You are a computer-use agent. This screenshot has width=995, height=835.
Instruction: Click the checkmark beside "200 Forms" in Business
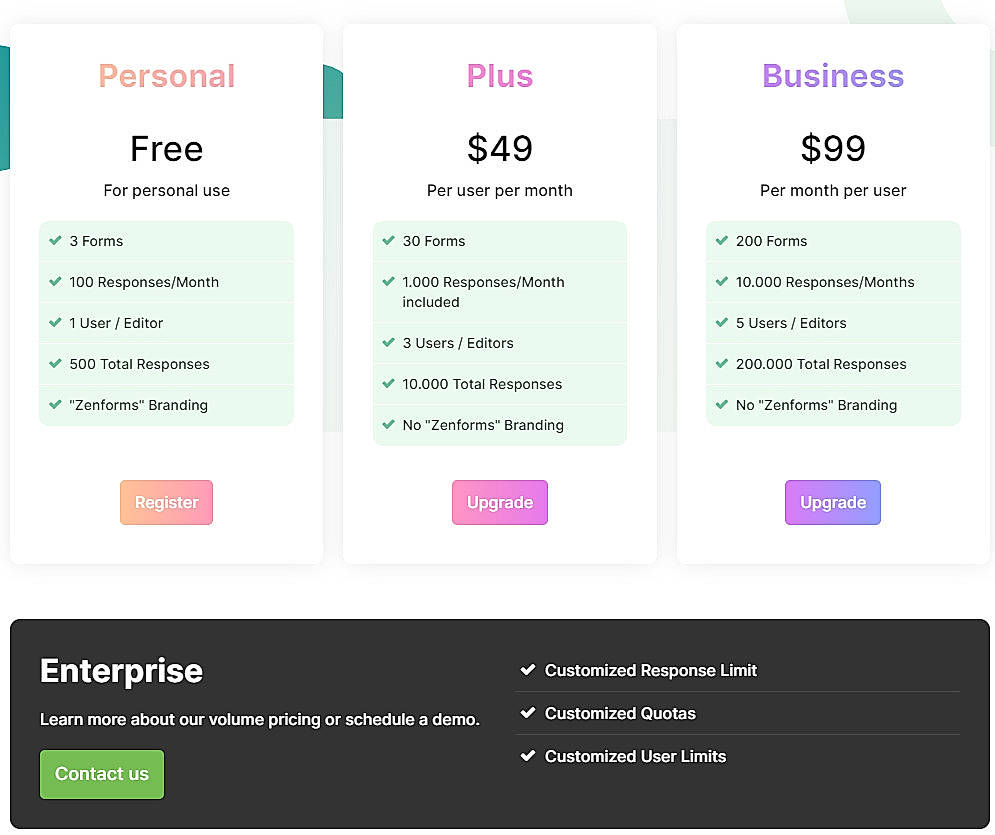720,241
